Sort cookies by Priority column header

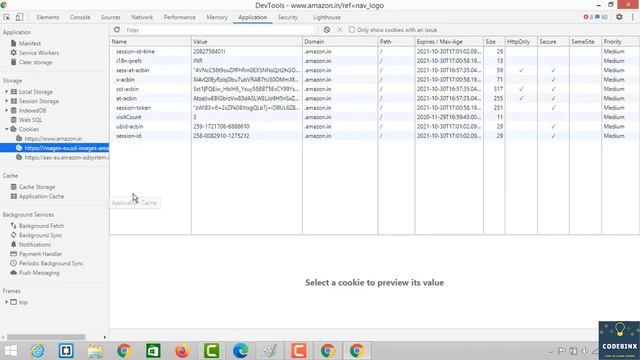click(x=620, y=42)
